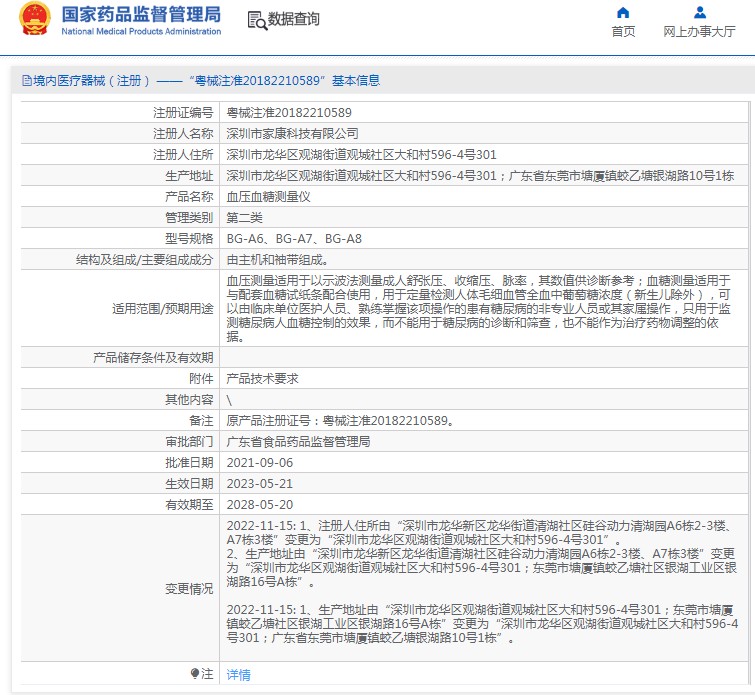Viewport: 755px width, 695px height.
Task: Click the document icon before 境内医疗器械
Action: [x=27, y=81]
